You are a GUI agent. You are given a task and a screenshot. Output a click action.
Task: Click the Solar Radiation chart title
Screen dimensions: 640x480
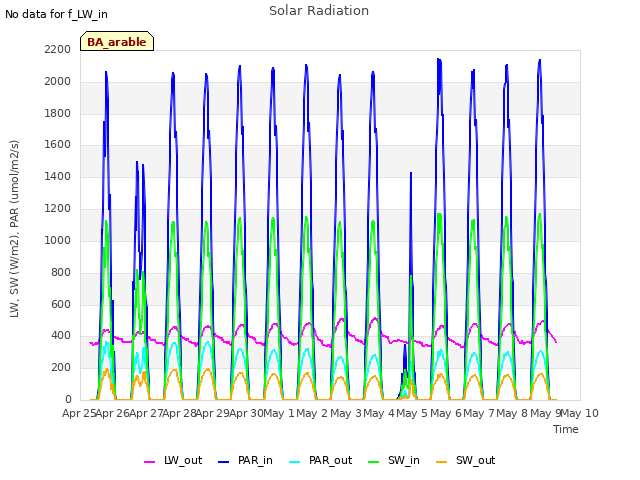click(x=319, y=11)
